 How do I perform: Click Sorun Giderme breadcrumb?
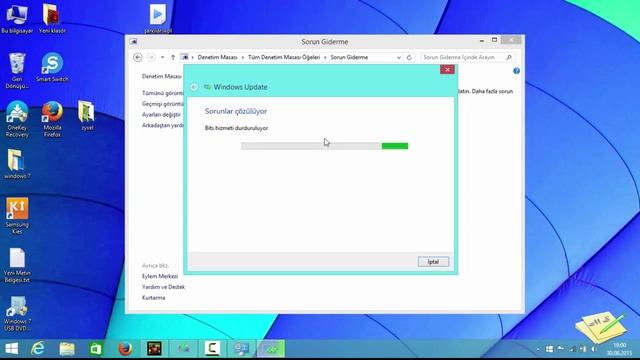coord(349,58)
